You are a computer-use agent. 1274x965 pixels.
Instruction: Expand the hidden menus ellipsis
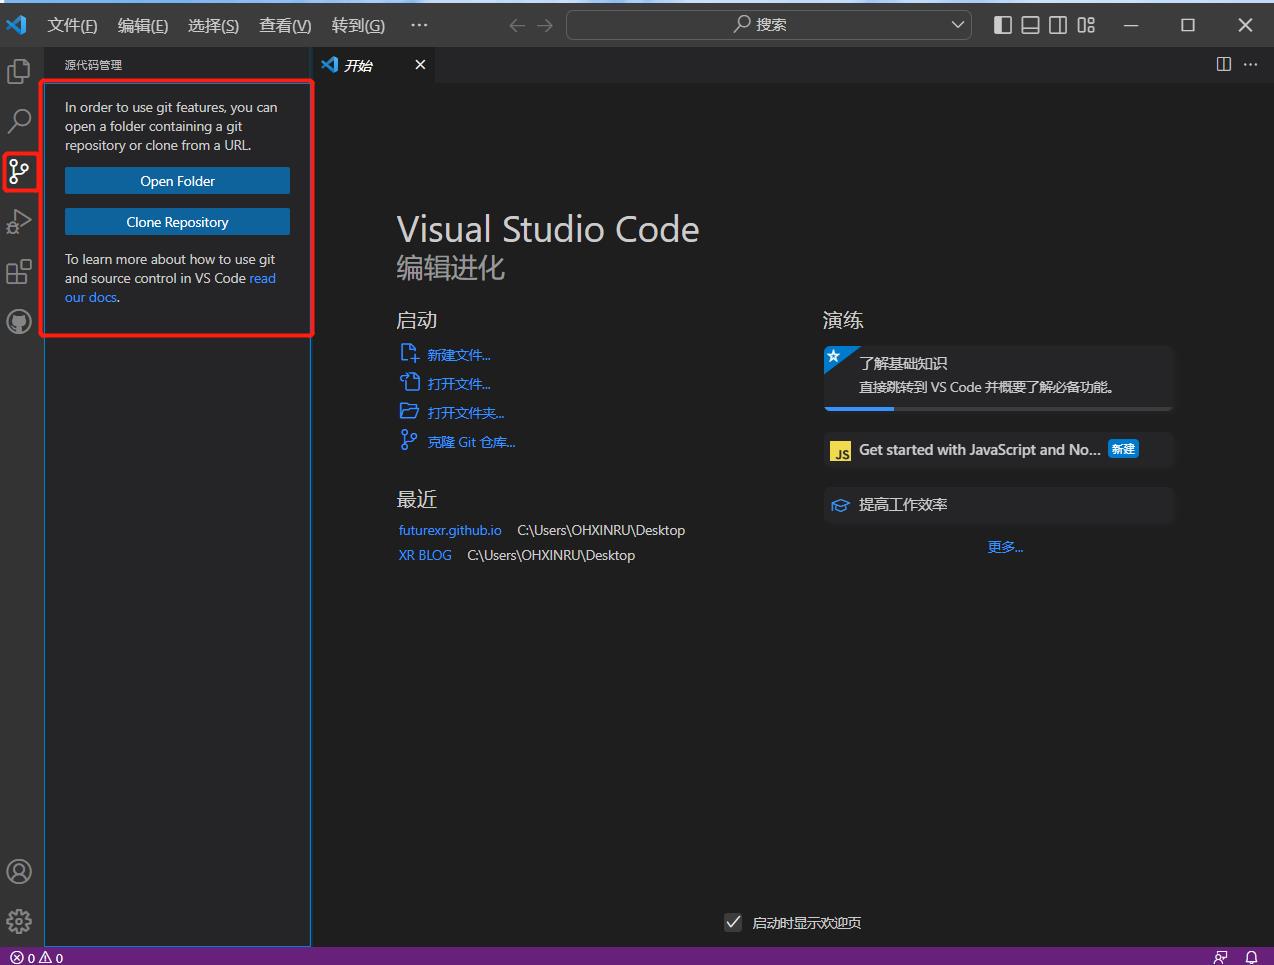point(419,25)
